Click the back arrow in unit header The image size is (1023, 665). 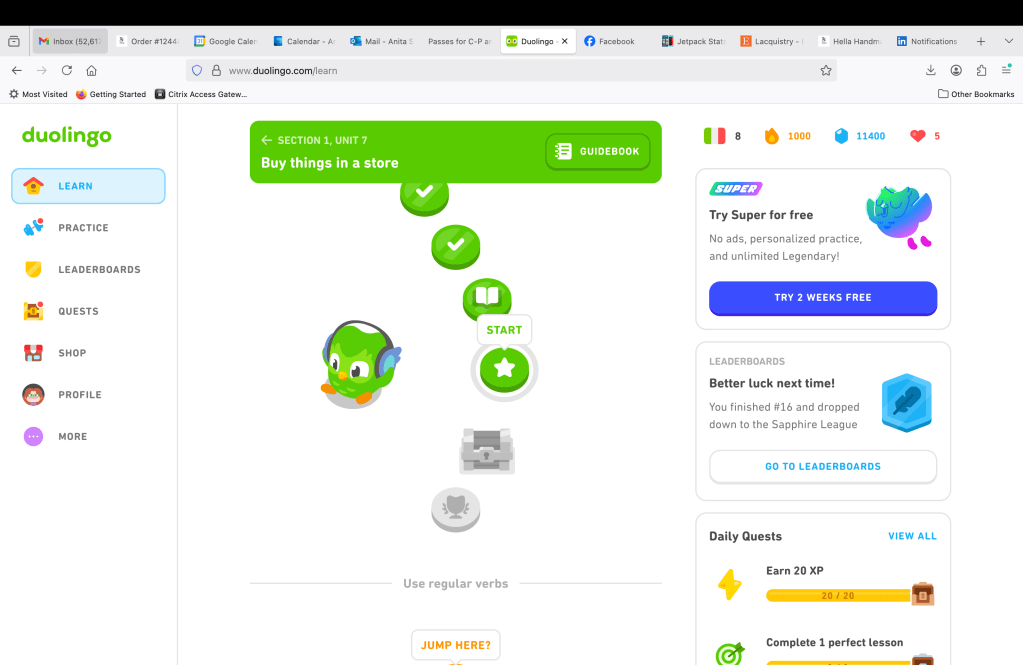(267, 141)
